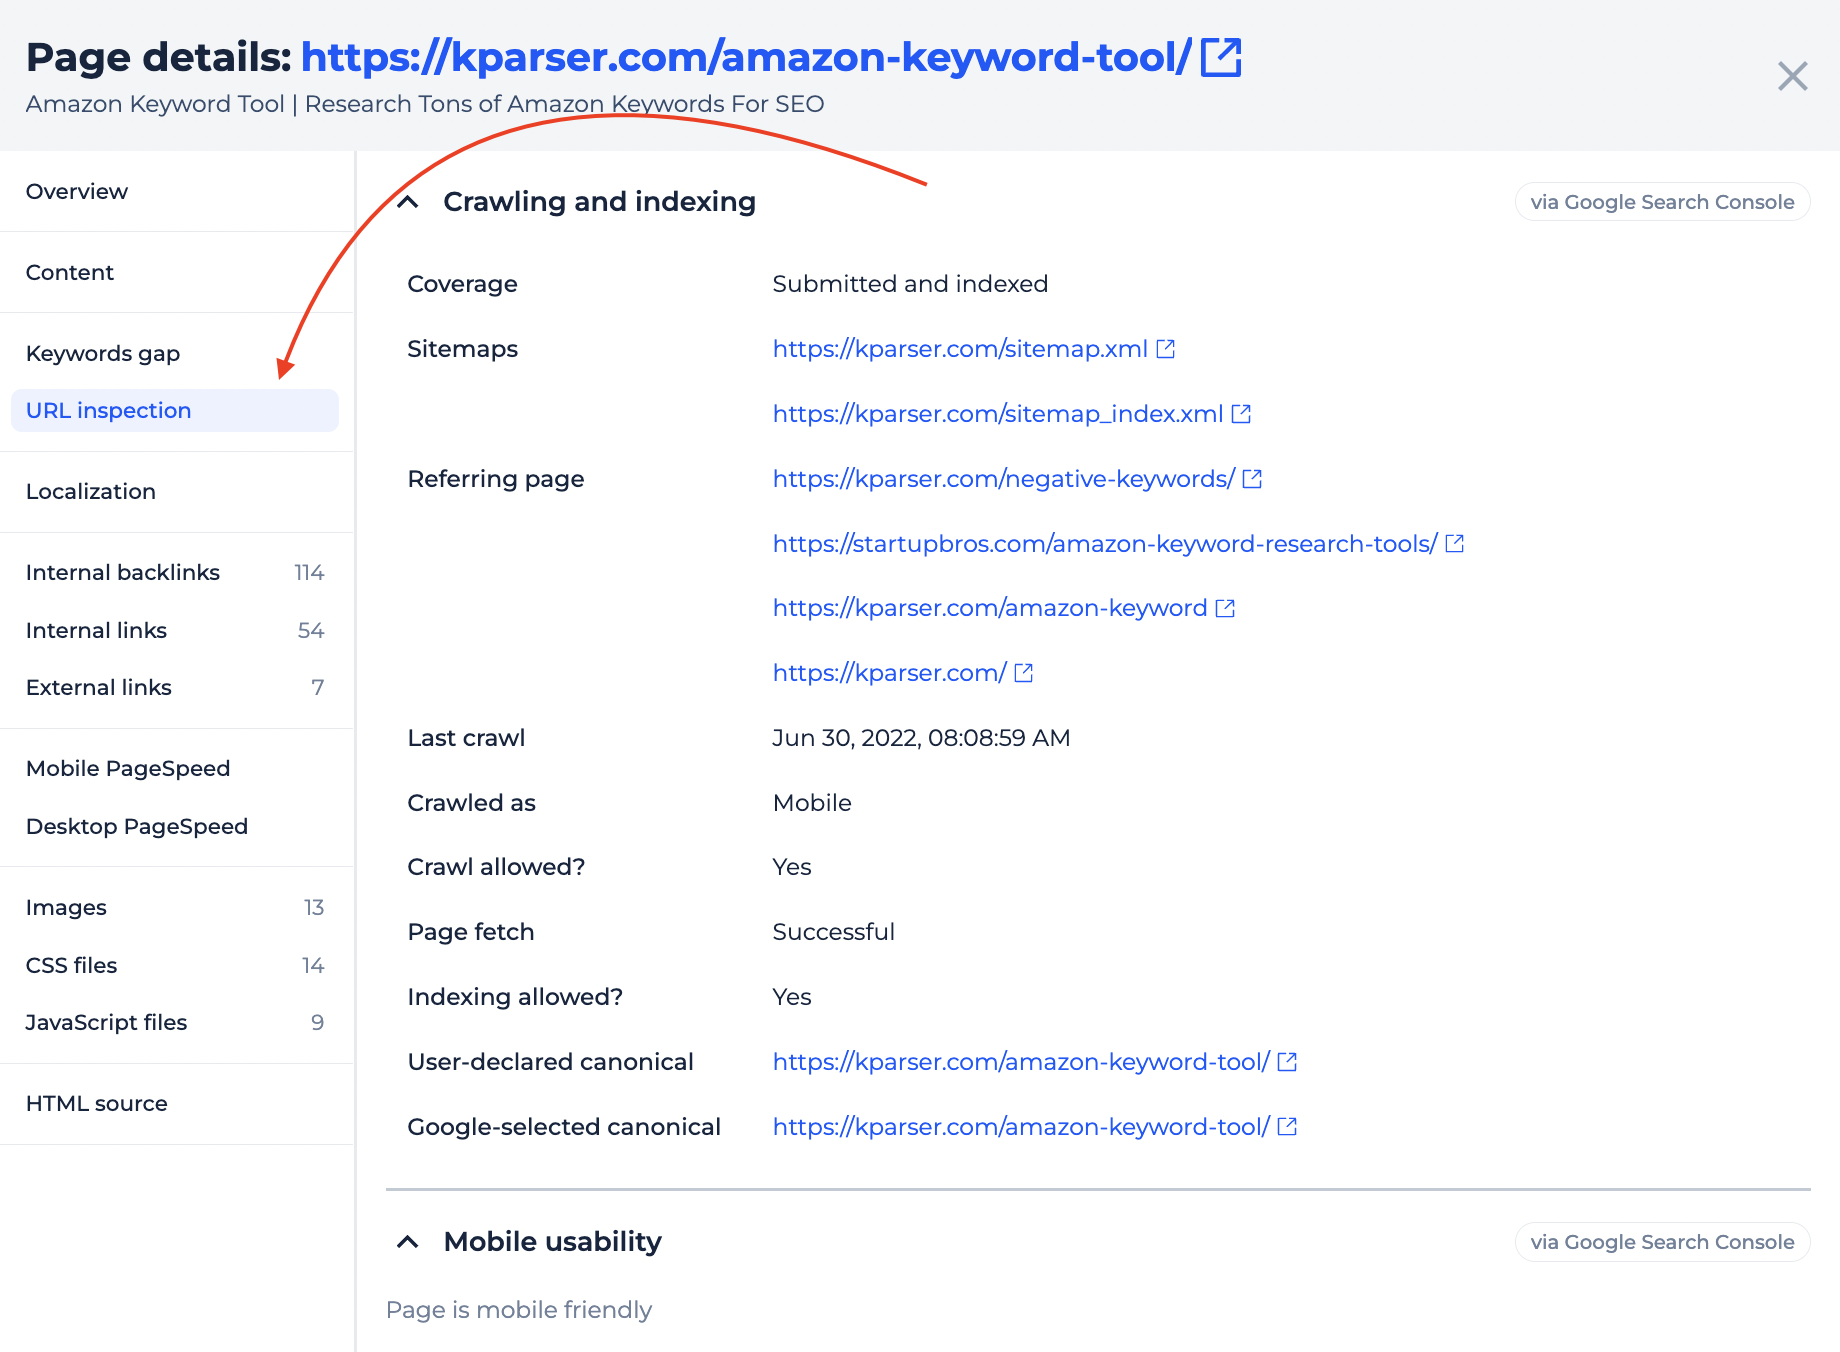
Task: Click 'Yes' value for Crawl allowed?
Action: 792,867
